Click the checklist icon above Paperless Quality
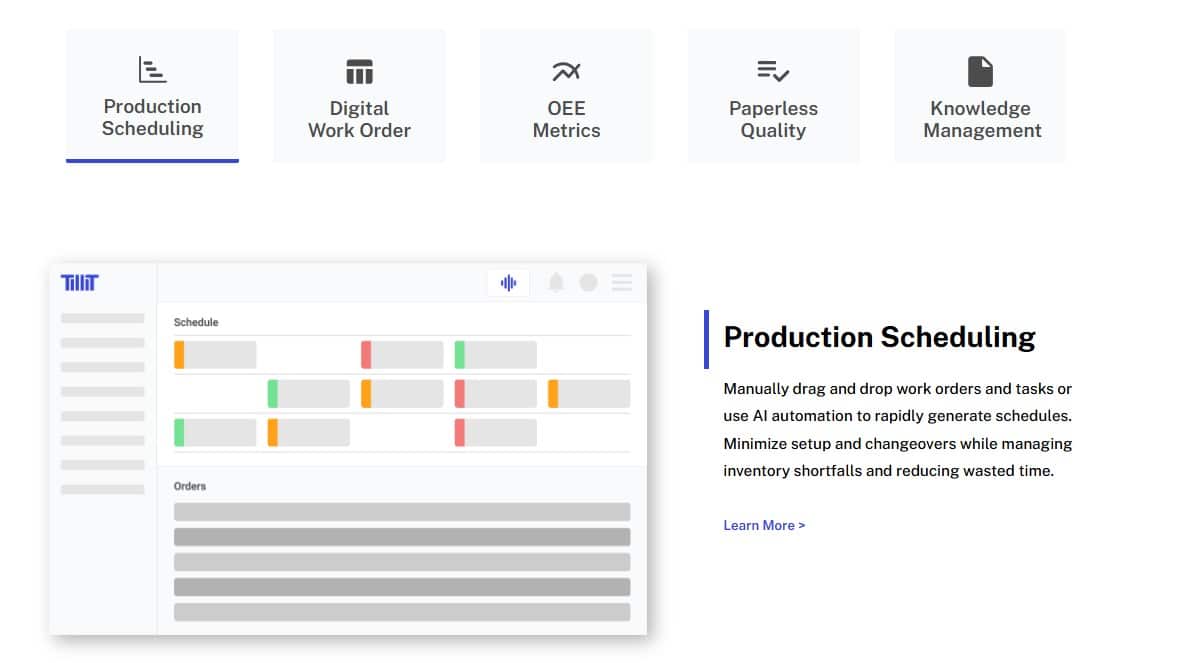This screenshot has width=1178, height=663. 773,71
